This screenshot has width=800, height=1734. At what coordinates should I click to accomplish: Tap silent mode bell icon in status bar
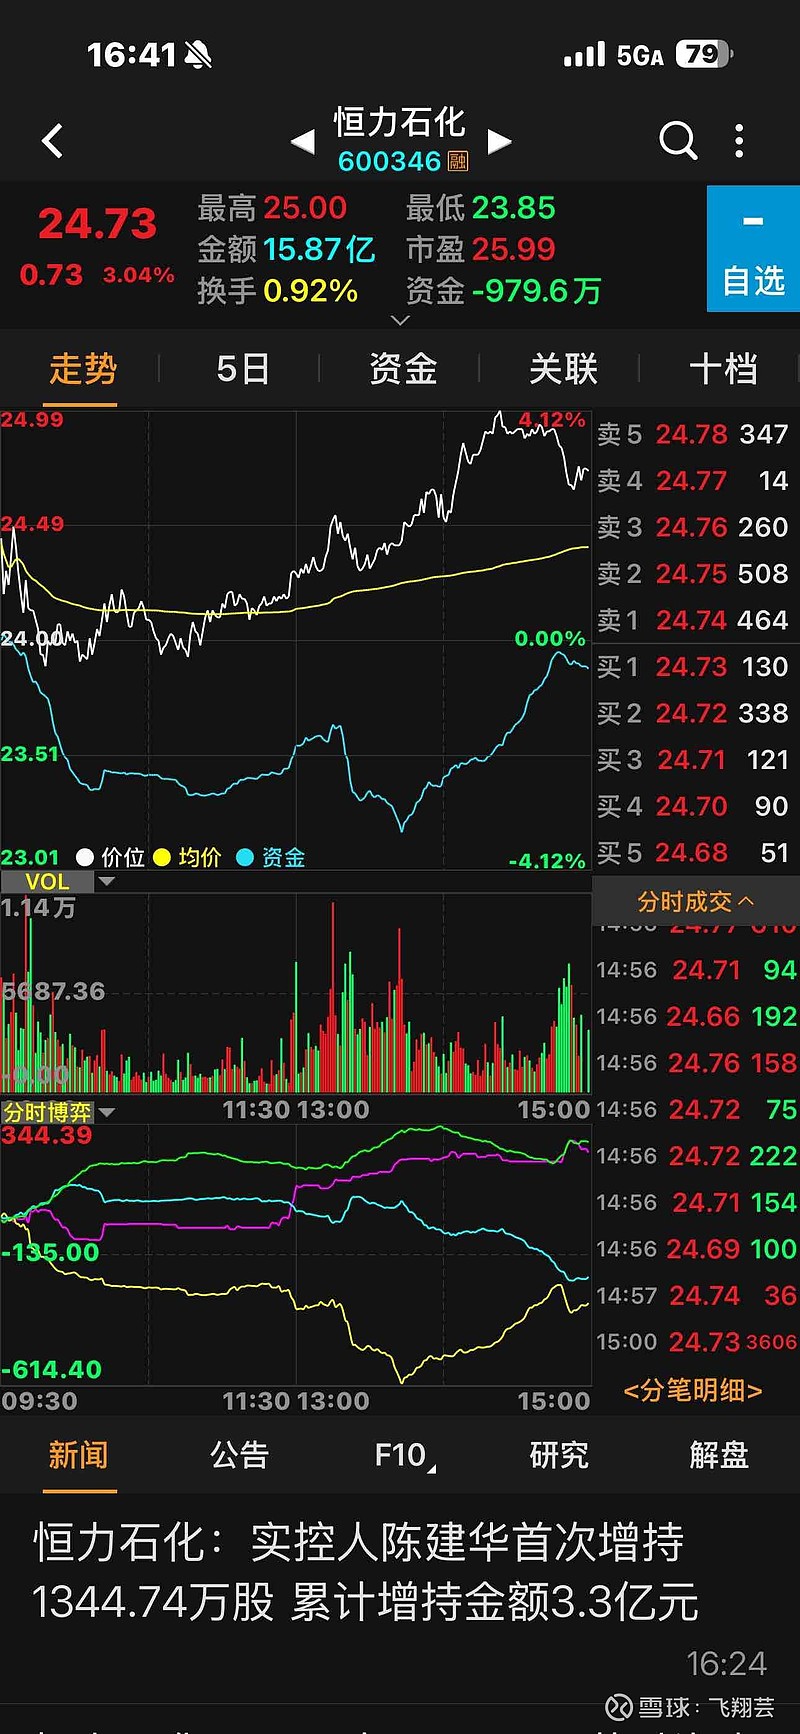pyautogui.click(x=198, y=55)
